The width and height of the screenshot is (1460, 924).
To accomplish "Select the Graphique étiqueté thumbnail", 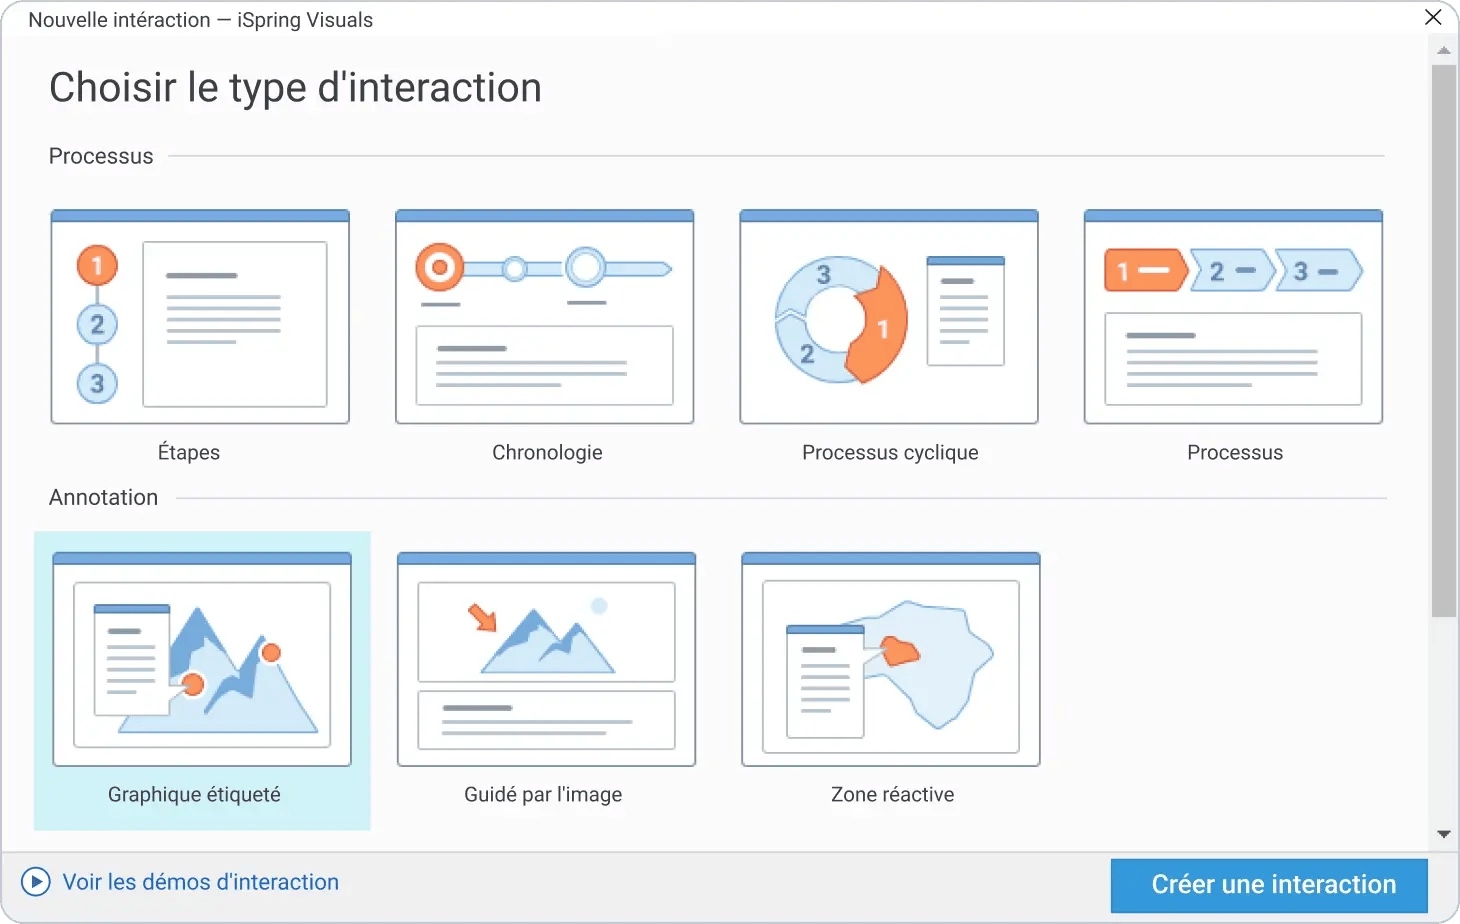I will 202,660.
